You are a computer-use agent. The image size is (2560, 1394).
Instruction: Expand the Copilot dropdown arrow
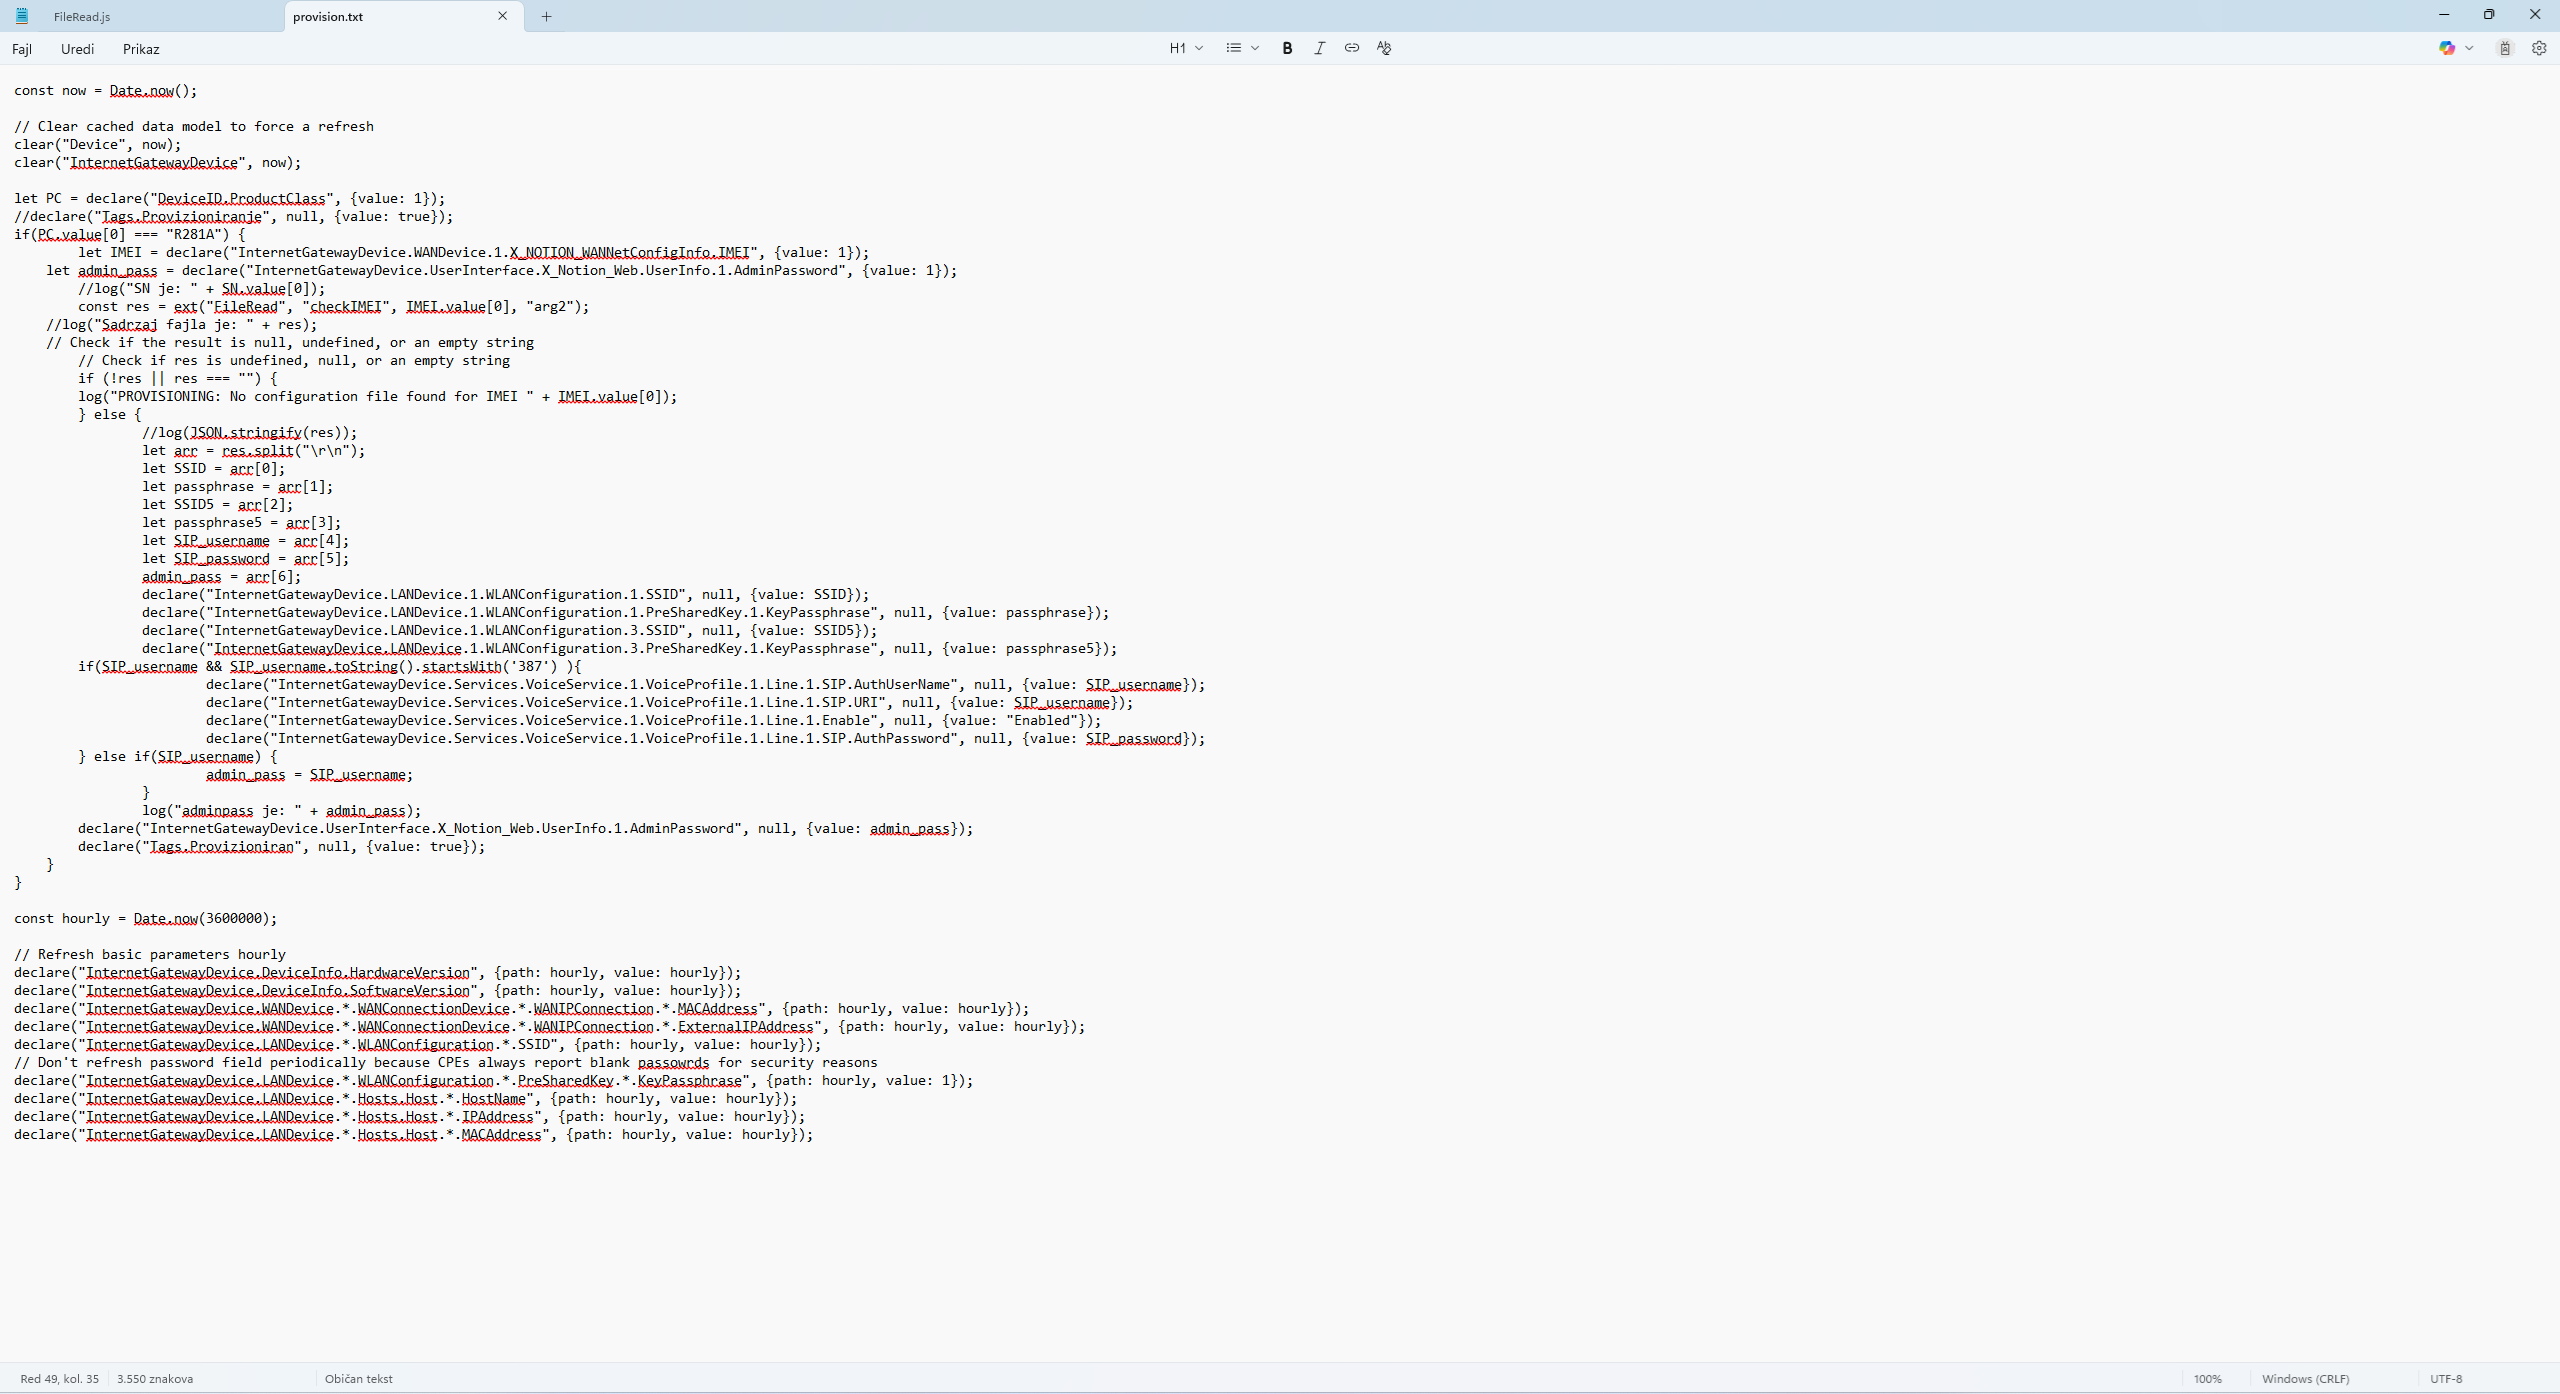[2469, 48]
